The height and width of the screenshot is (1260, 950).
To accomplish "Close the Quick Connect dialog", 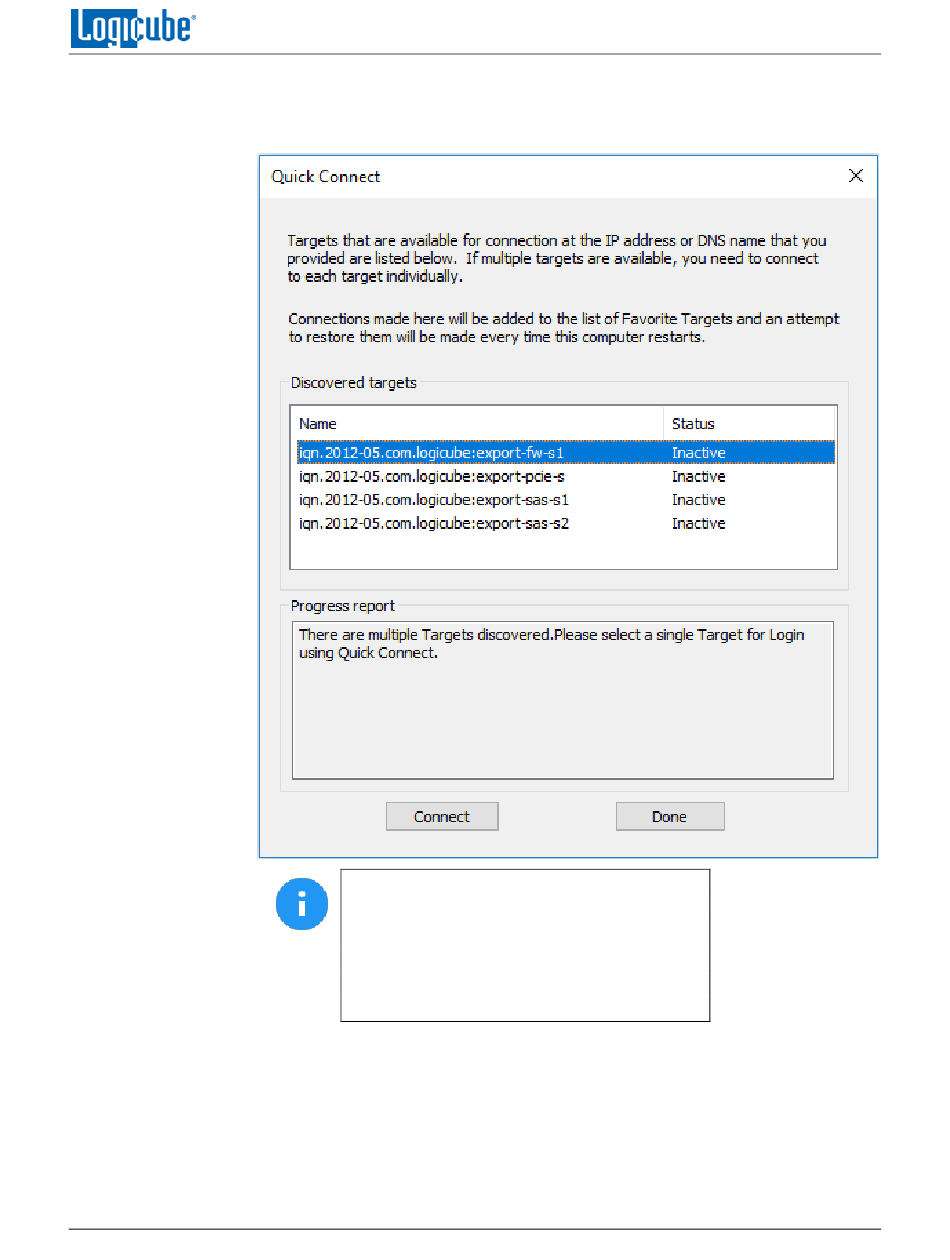I will click(x=856, y=176).
